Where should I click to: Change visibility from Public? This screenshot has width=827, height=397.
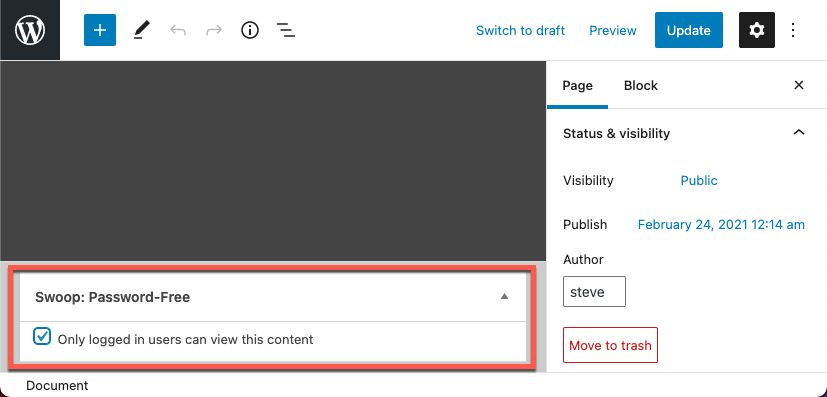(x=699, y=180)
